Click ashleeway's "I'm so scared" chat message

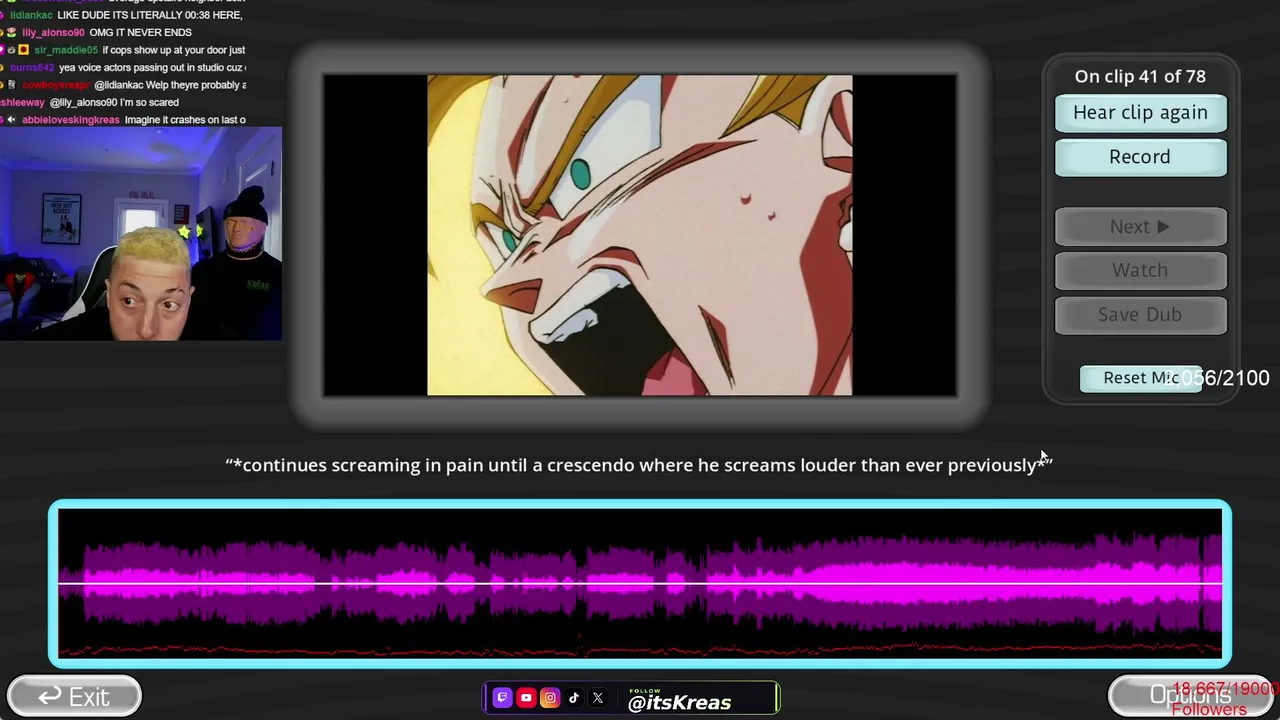click(90, 103)
